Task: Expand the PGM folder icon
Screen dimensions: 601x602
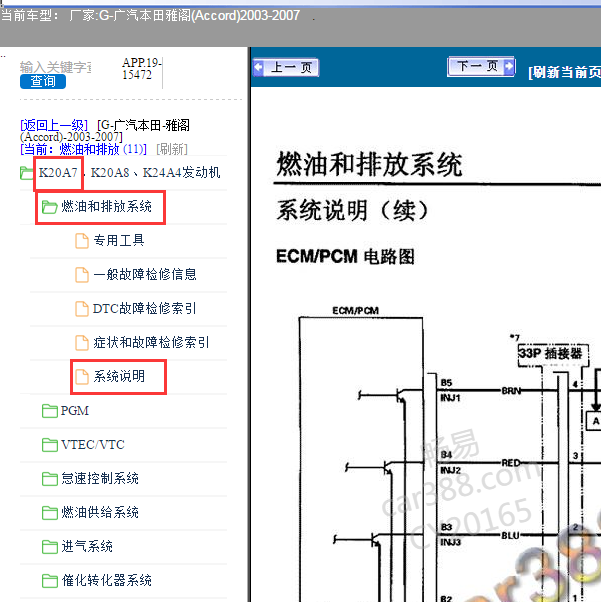Action: pos(50,411)
